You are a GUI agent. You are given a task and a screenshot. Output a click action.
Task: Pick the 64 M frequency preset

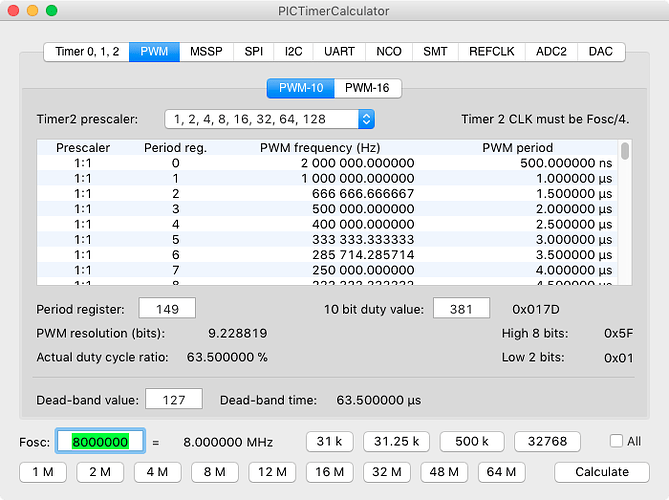(x=501, y=471)
